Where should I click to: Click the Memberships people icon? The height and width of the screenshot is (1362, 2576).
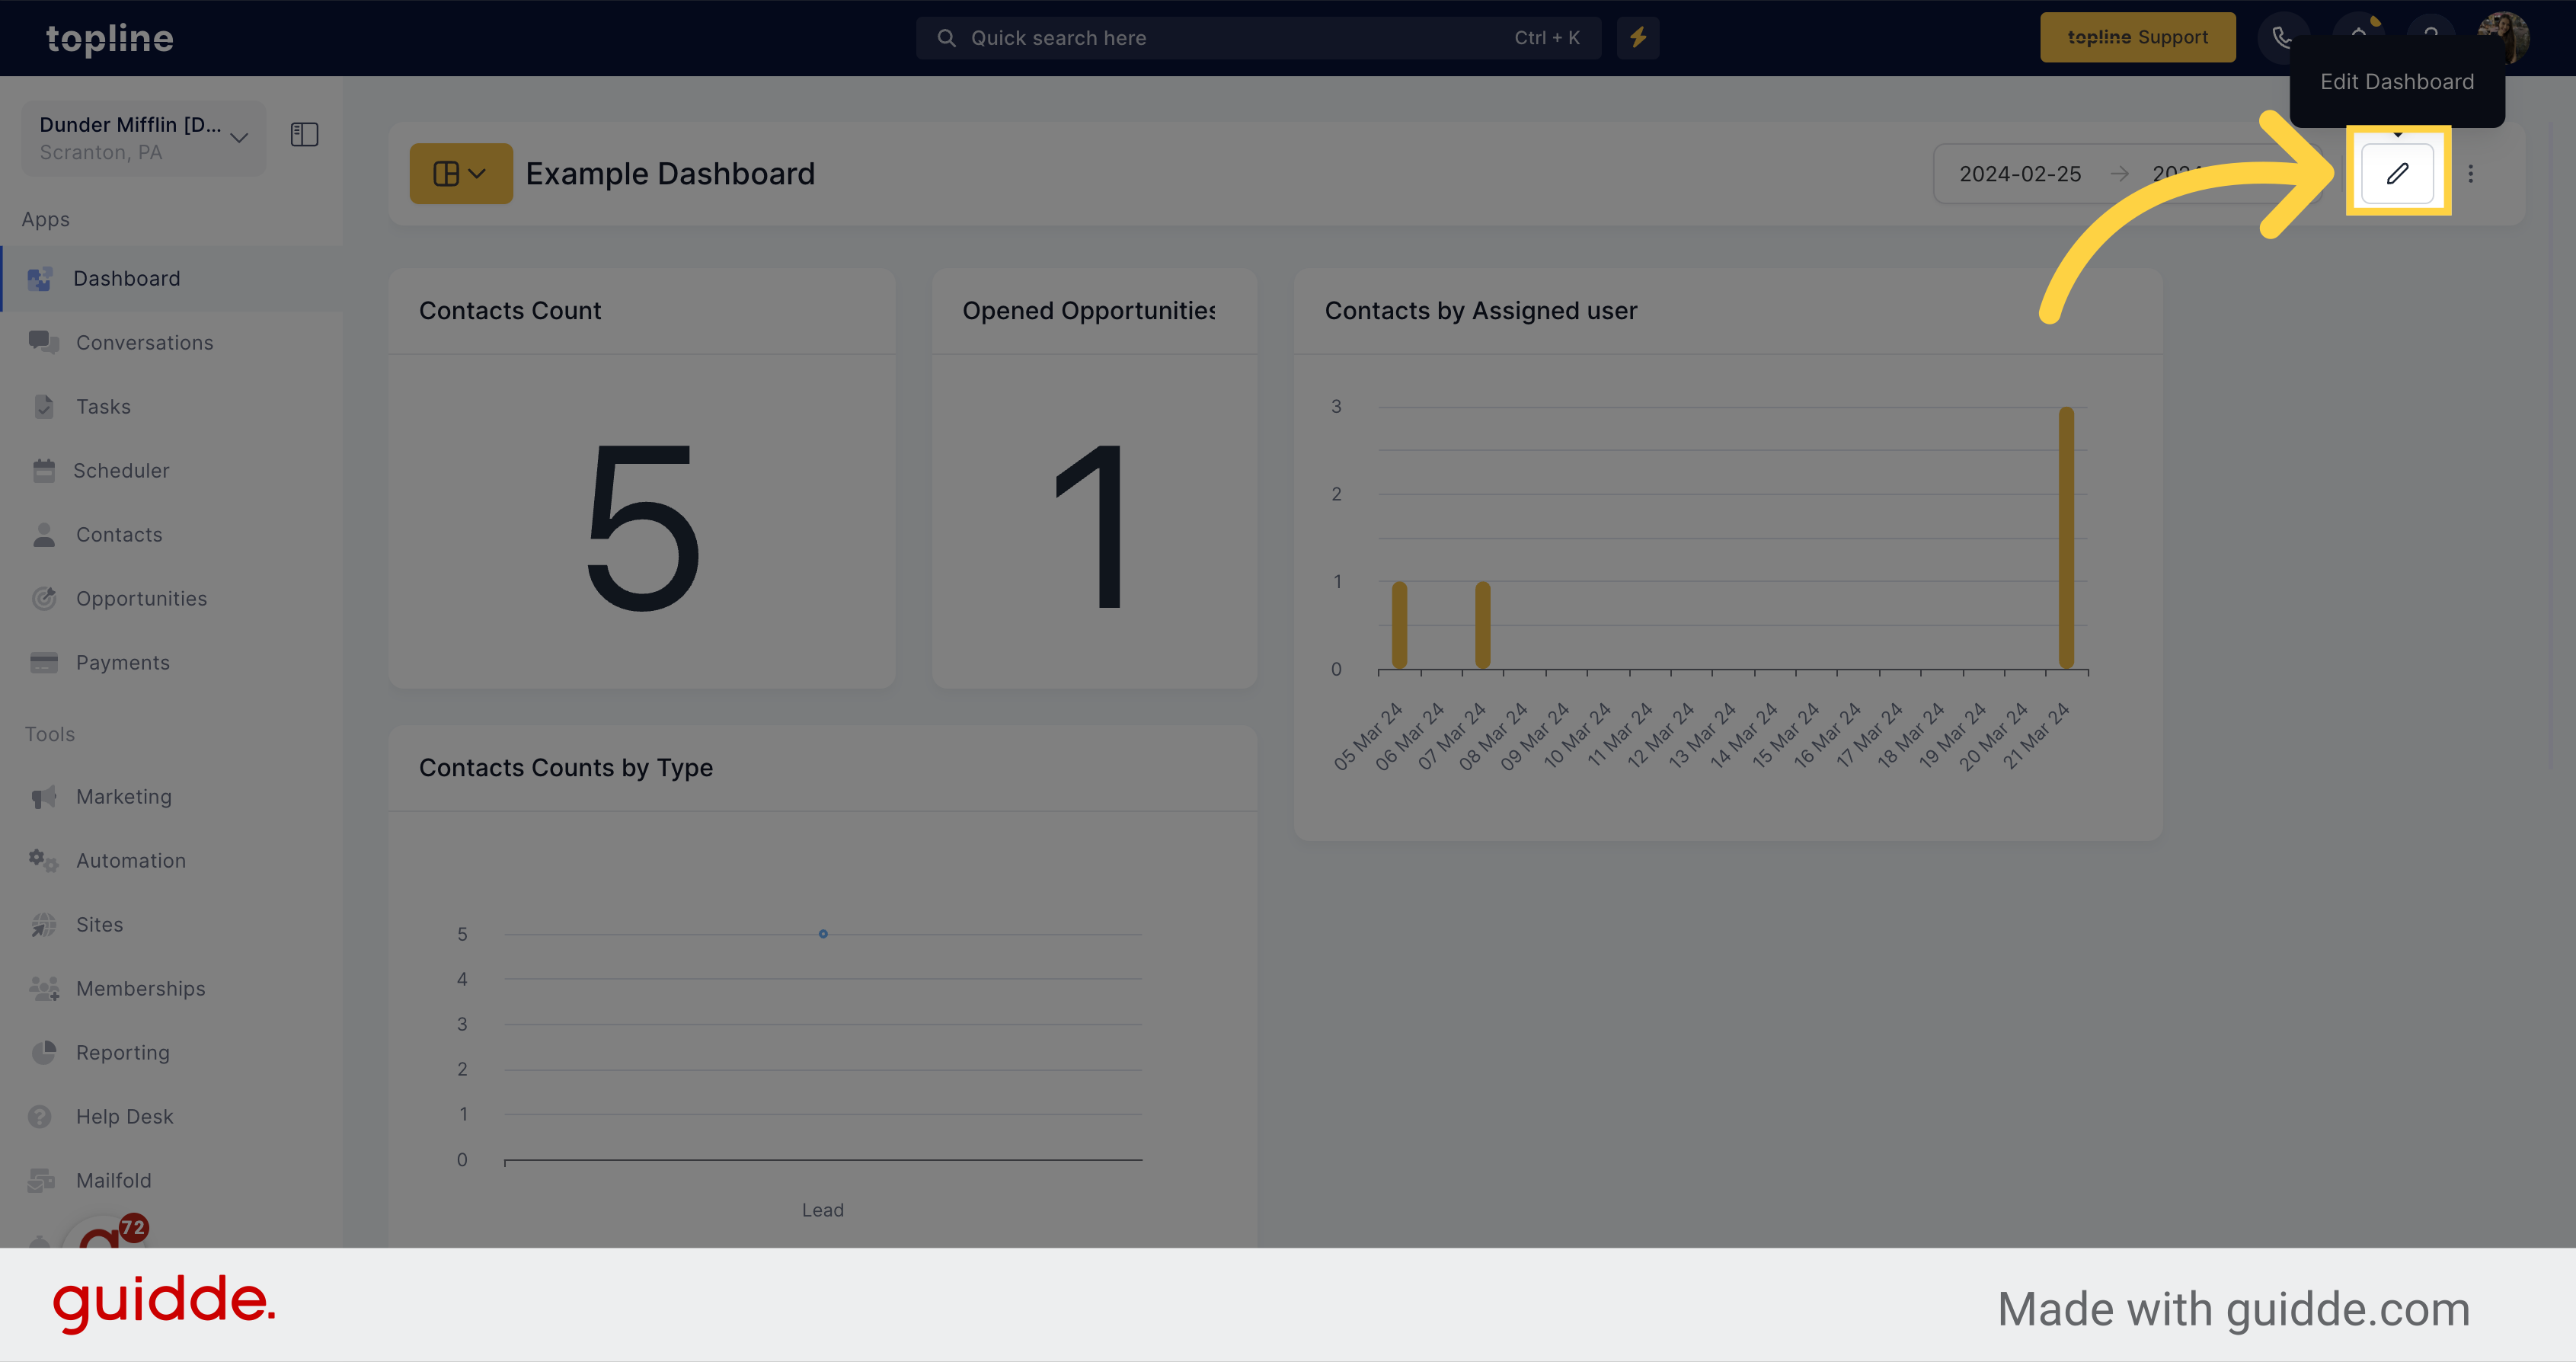click(x=44, y=988)
